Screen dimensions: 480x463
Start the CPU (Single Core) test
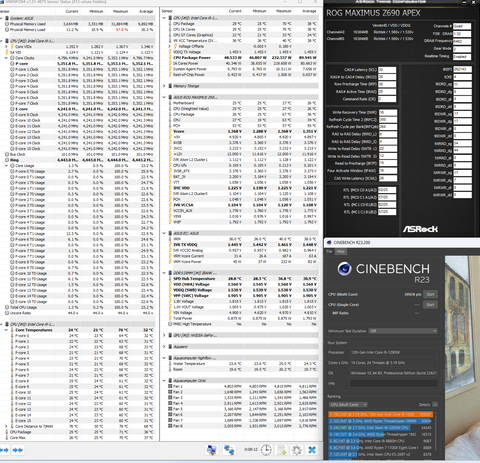click(x=430, y=305)
